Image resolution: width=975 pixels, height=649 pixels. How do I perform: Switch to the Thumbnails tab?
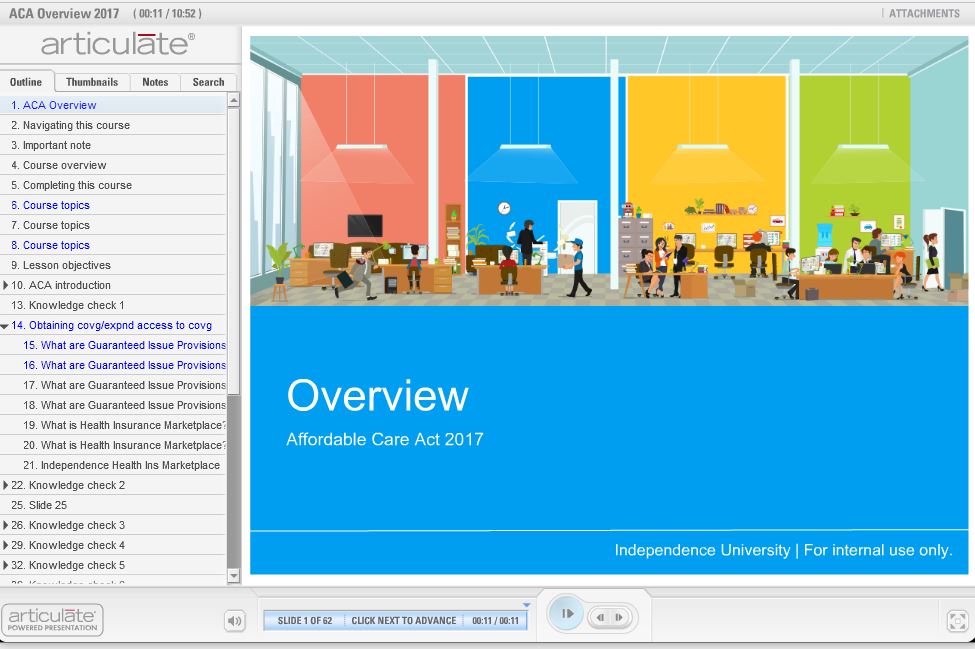(x=92, y=82)
